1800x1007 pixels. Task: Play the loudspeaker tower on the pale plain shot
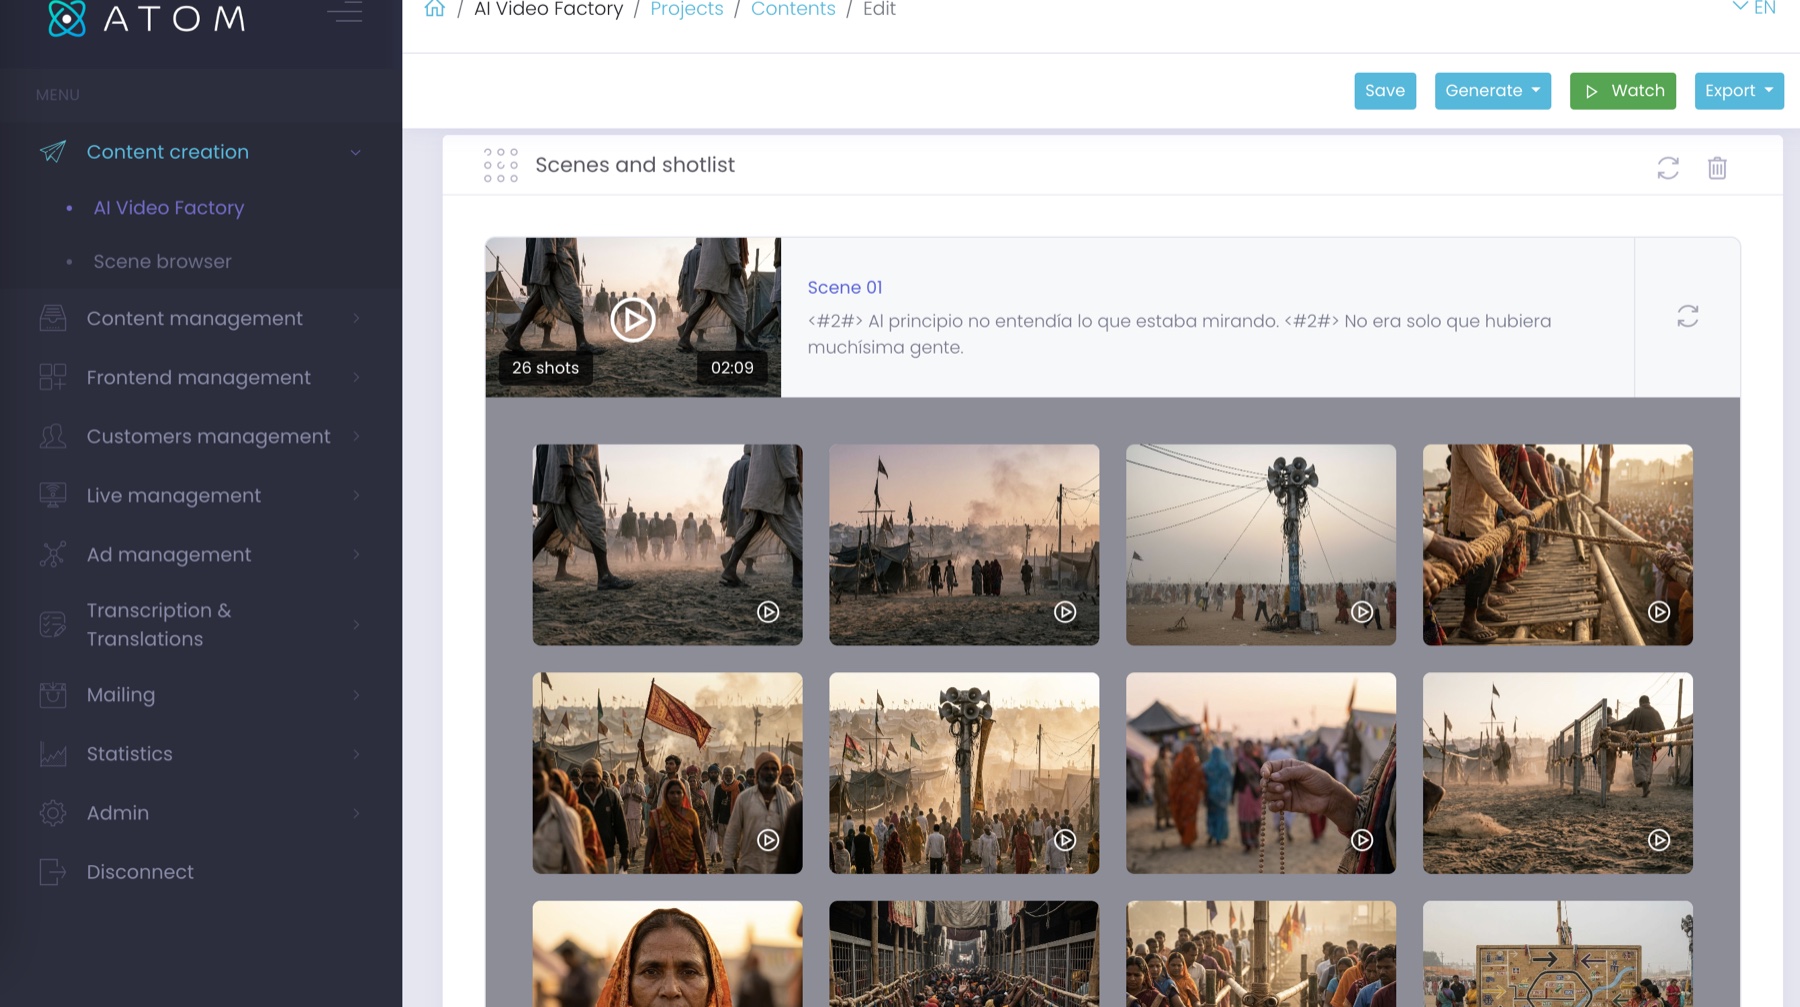pos(1362,612)
